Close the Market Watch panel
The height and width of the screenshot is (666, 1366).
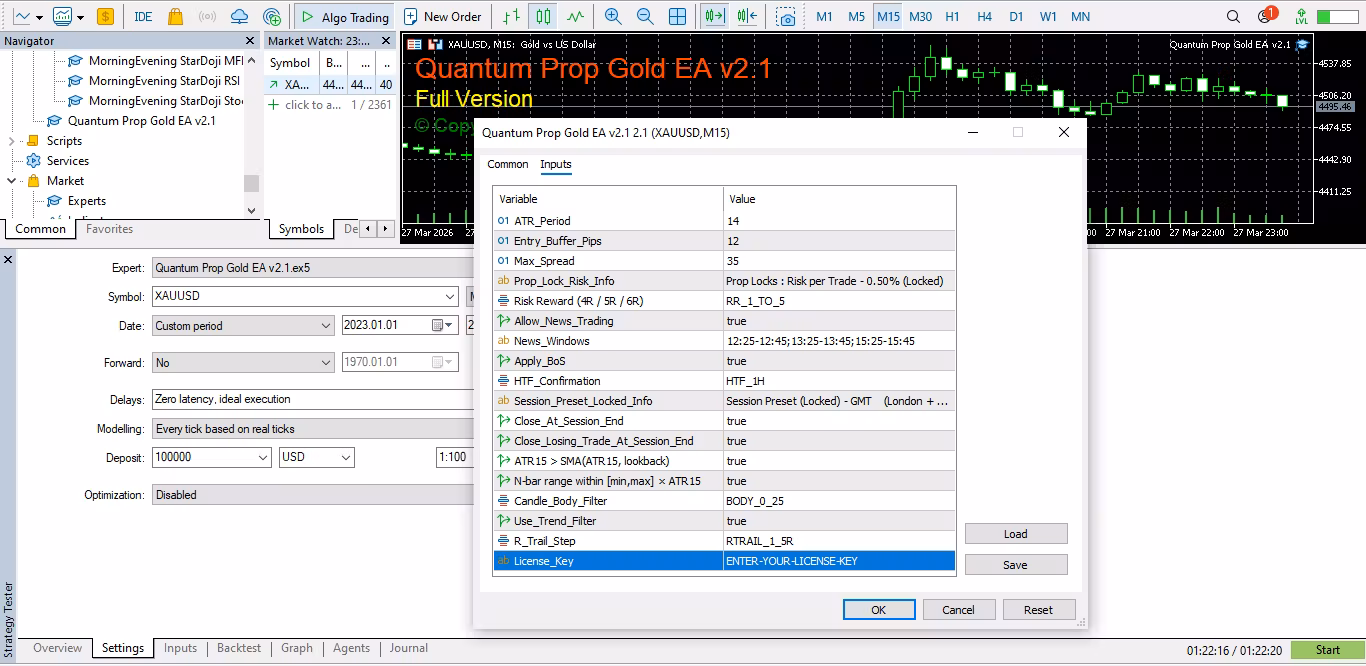(x=388, y=41)
